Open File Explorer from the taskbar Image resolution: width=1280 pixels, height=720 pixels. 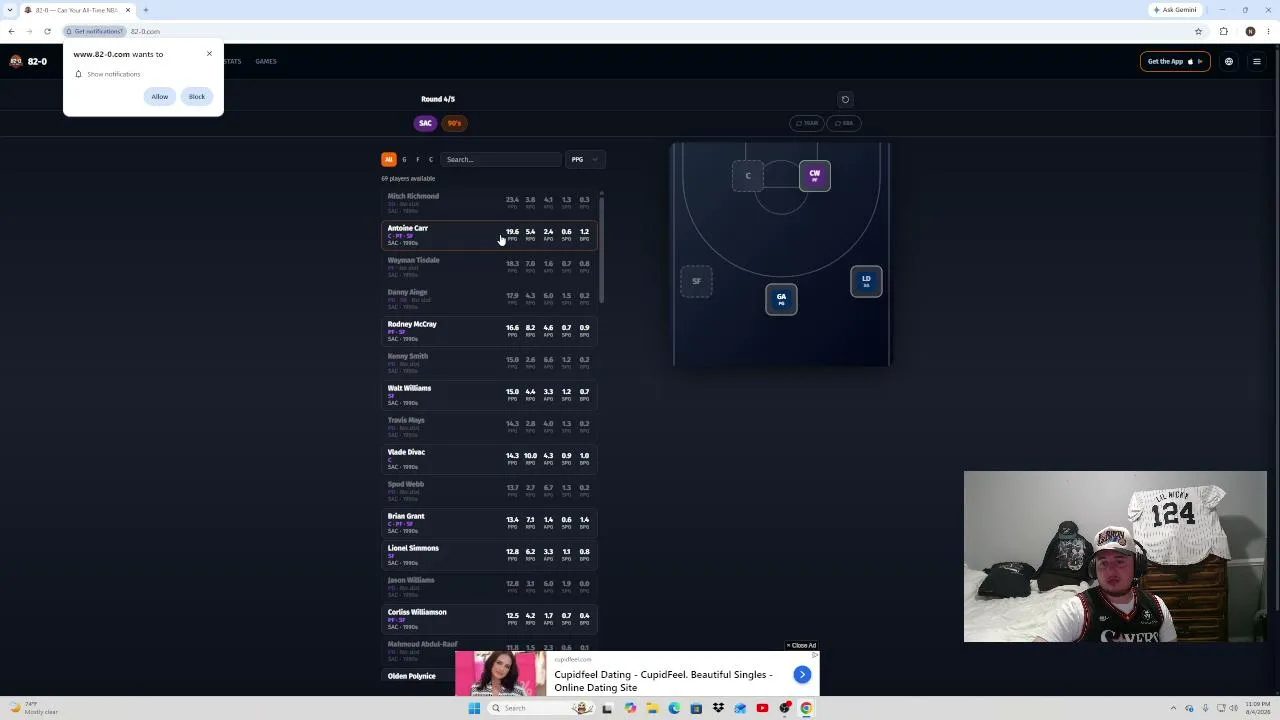coord(652,708)
